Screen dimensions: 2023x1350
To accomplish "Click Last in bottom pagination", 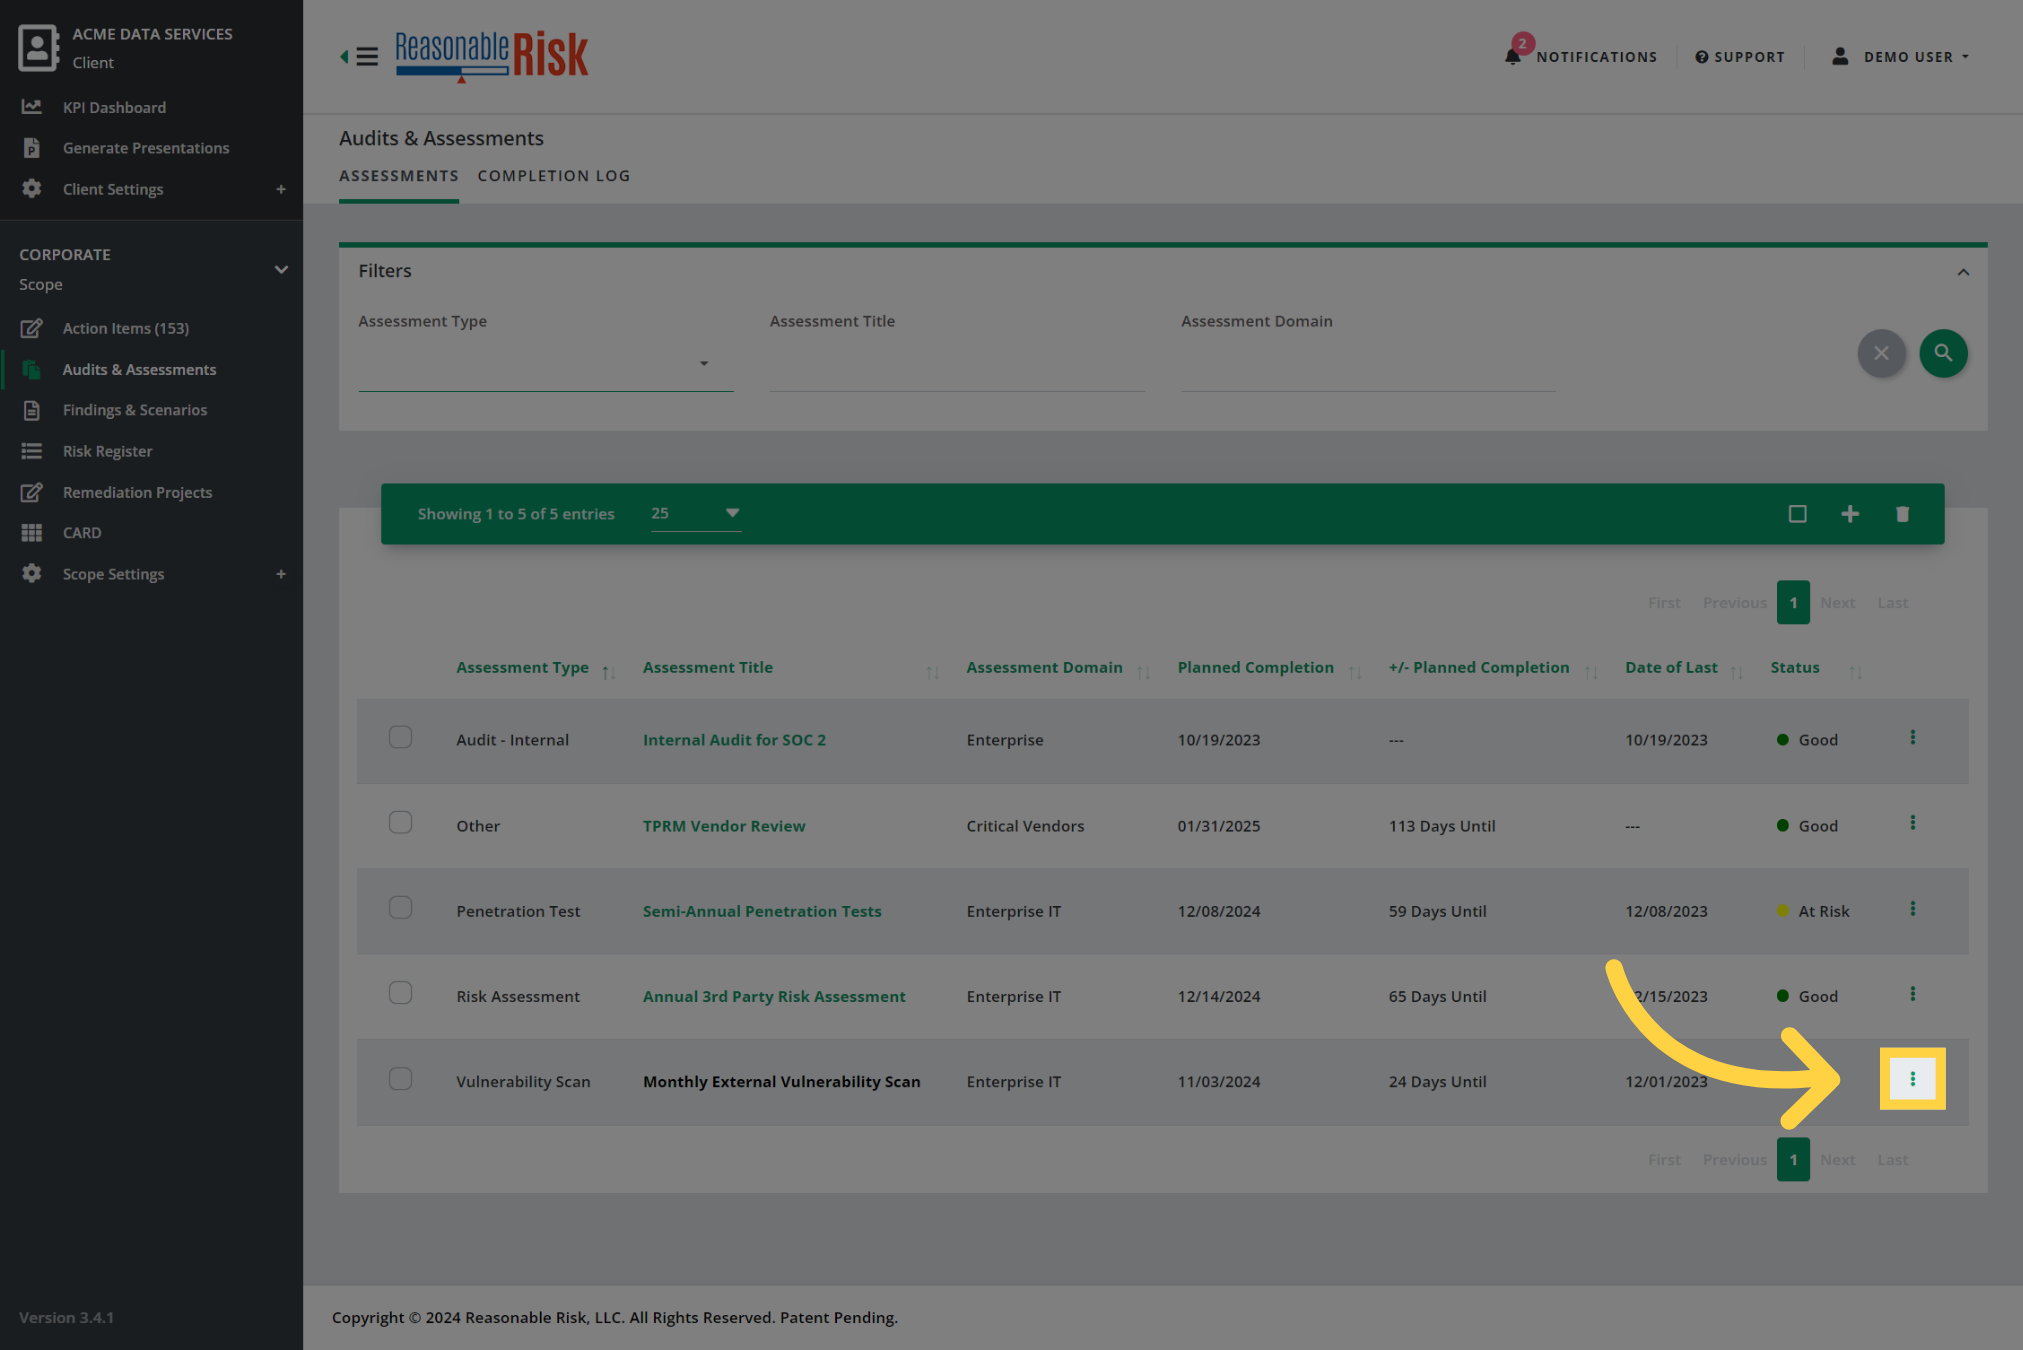I will tap(1892, 1160).
